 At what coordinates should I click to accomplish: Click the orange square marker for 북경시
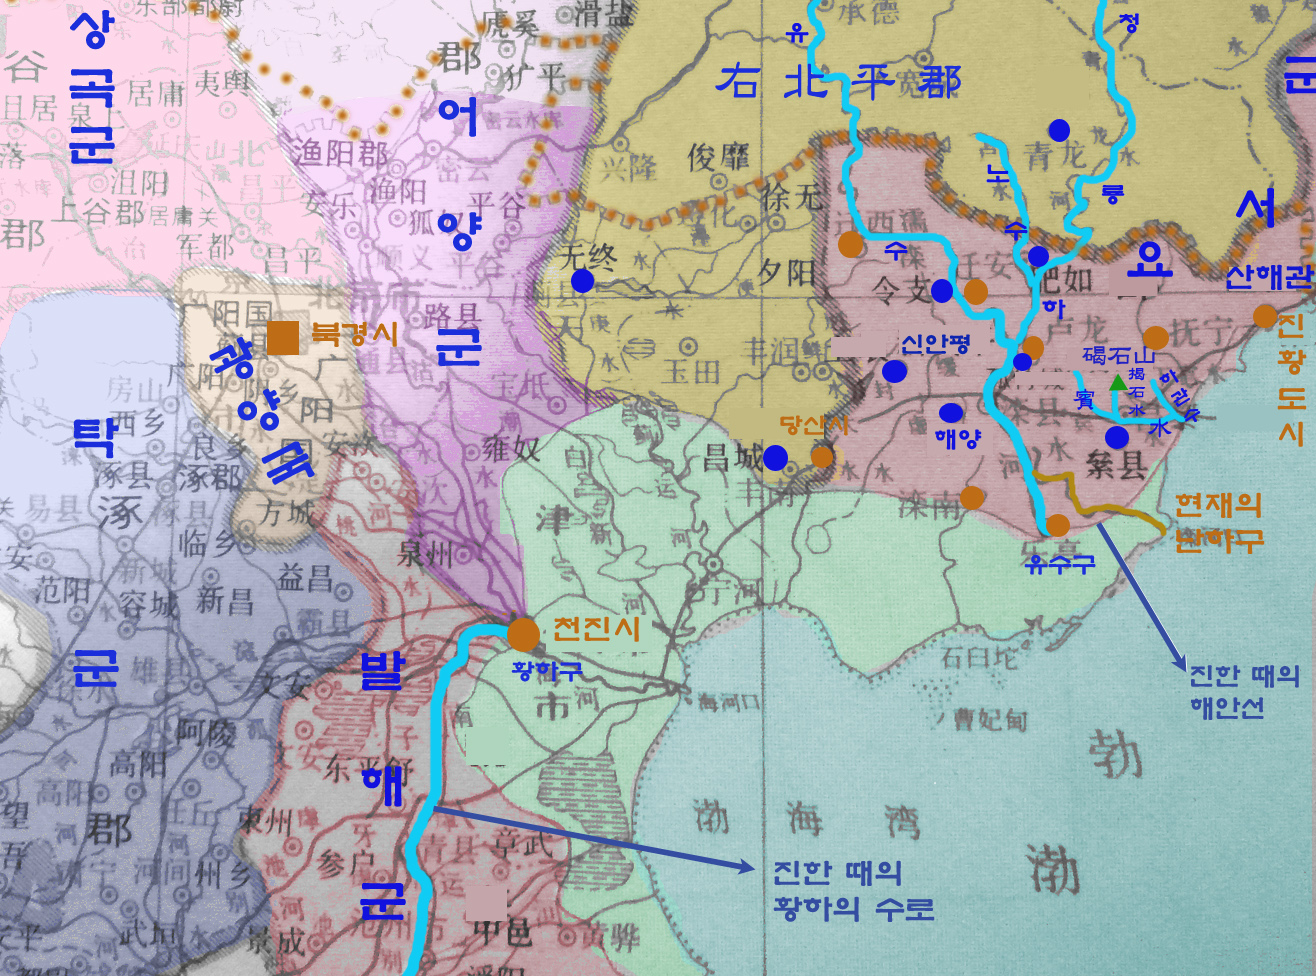tap(283, 338)
